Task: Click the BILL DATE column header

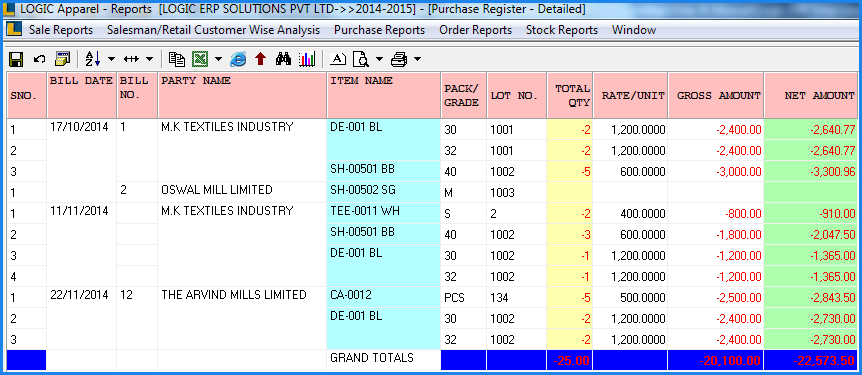Action: click(x=82, y=95)
